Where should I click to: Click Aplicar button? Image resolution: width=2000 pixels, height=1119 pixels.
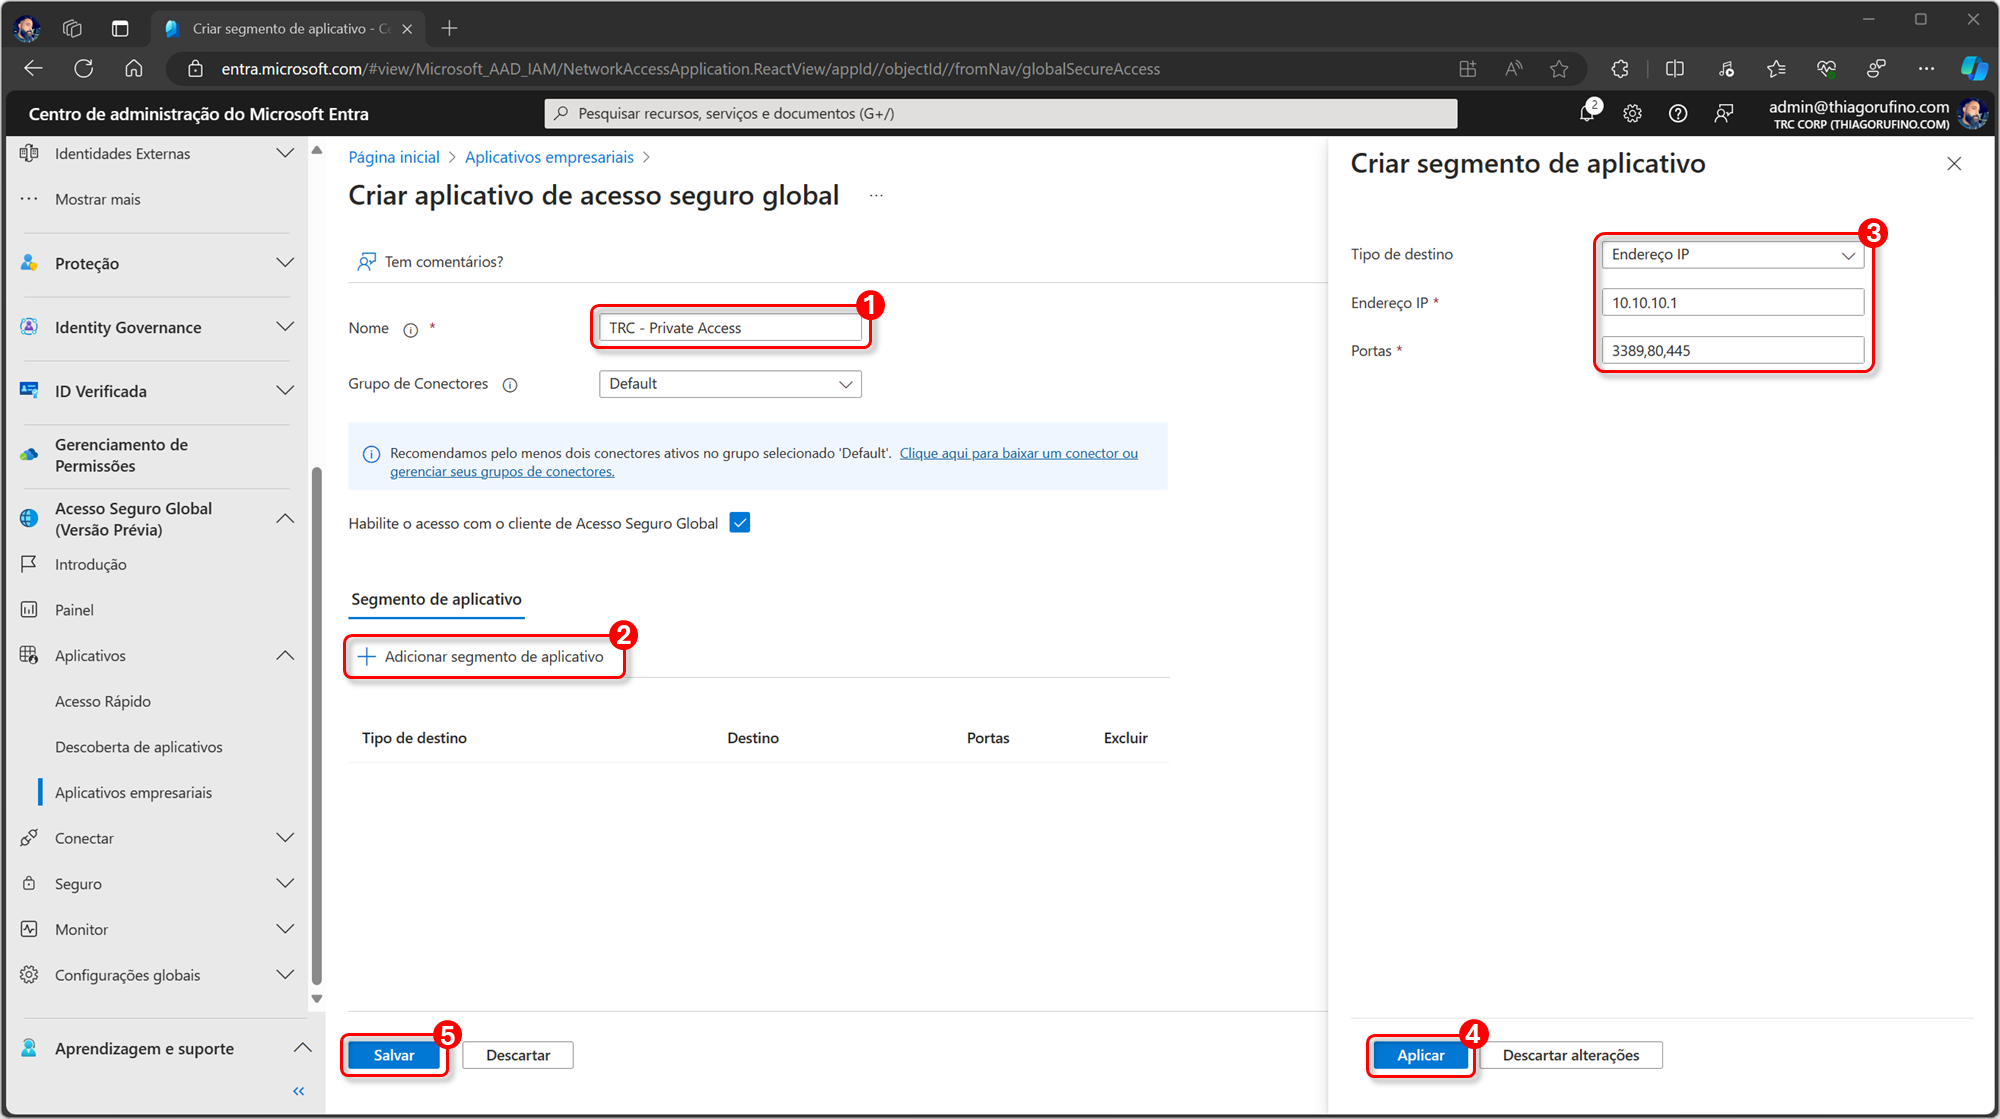pyautogui.click(x=1420, y=1055)
